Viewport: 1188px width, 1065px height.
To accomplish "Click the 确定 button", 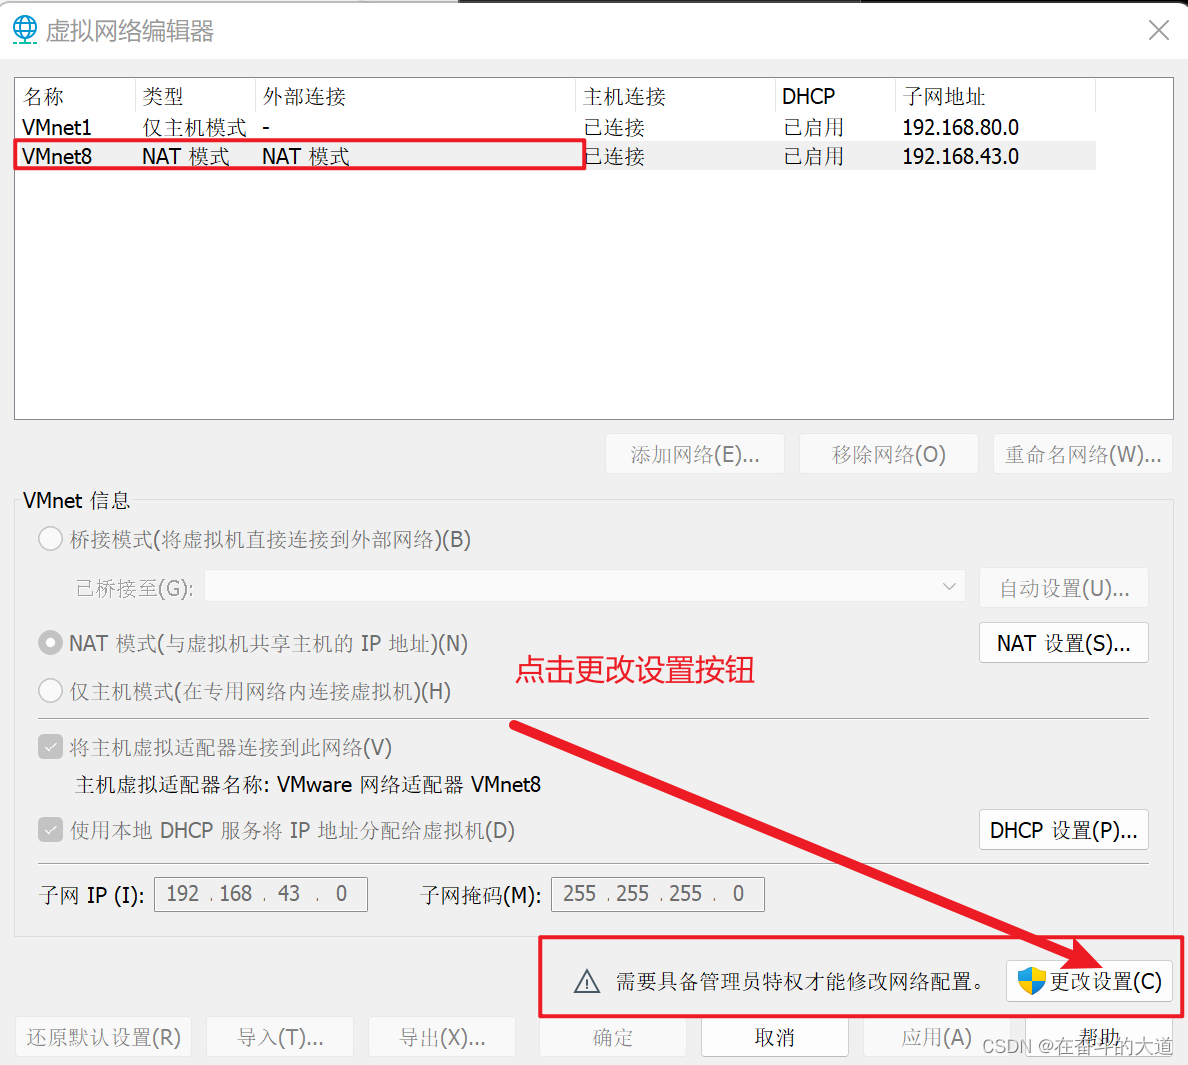I will point(613,1037).
